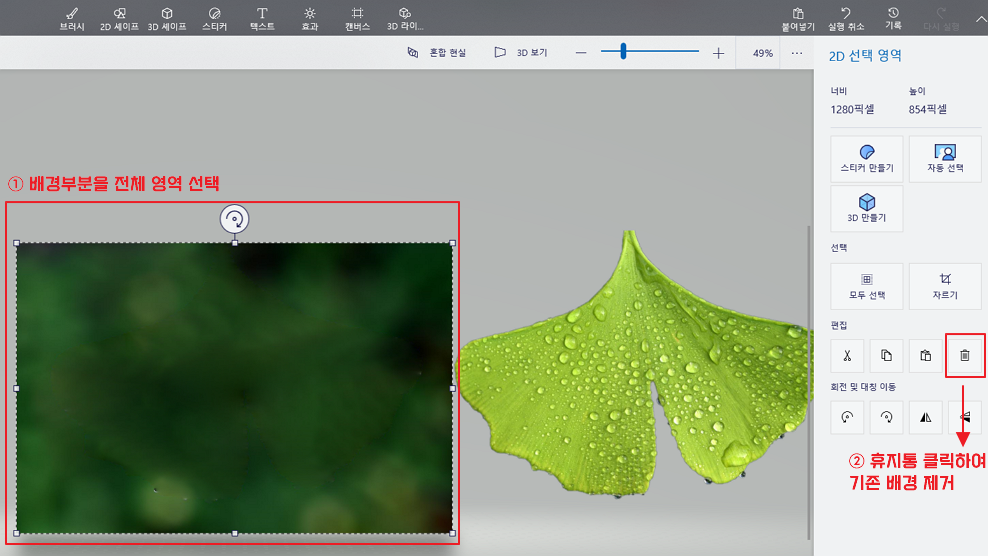Viewport: 988px width, 556px height.
Task: Click the height value 854픽셀
Action: pos(928,110)
